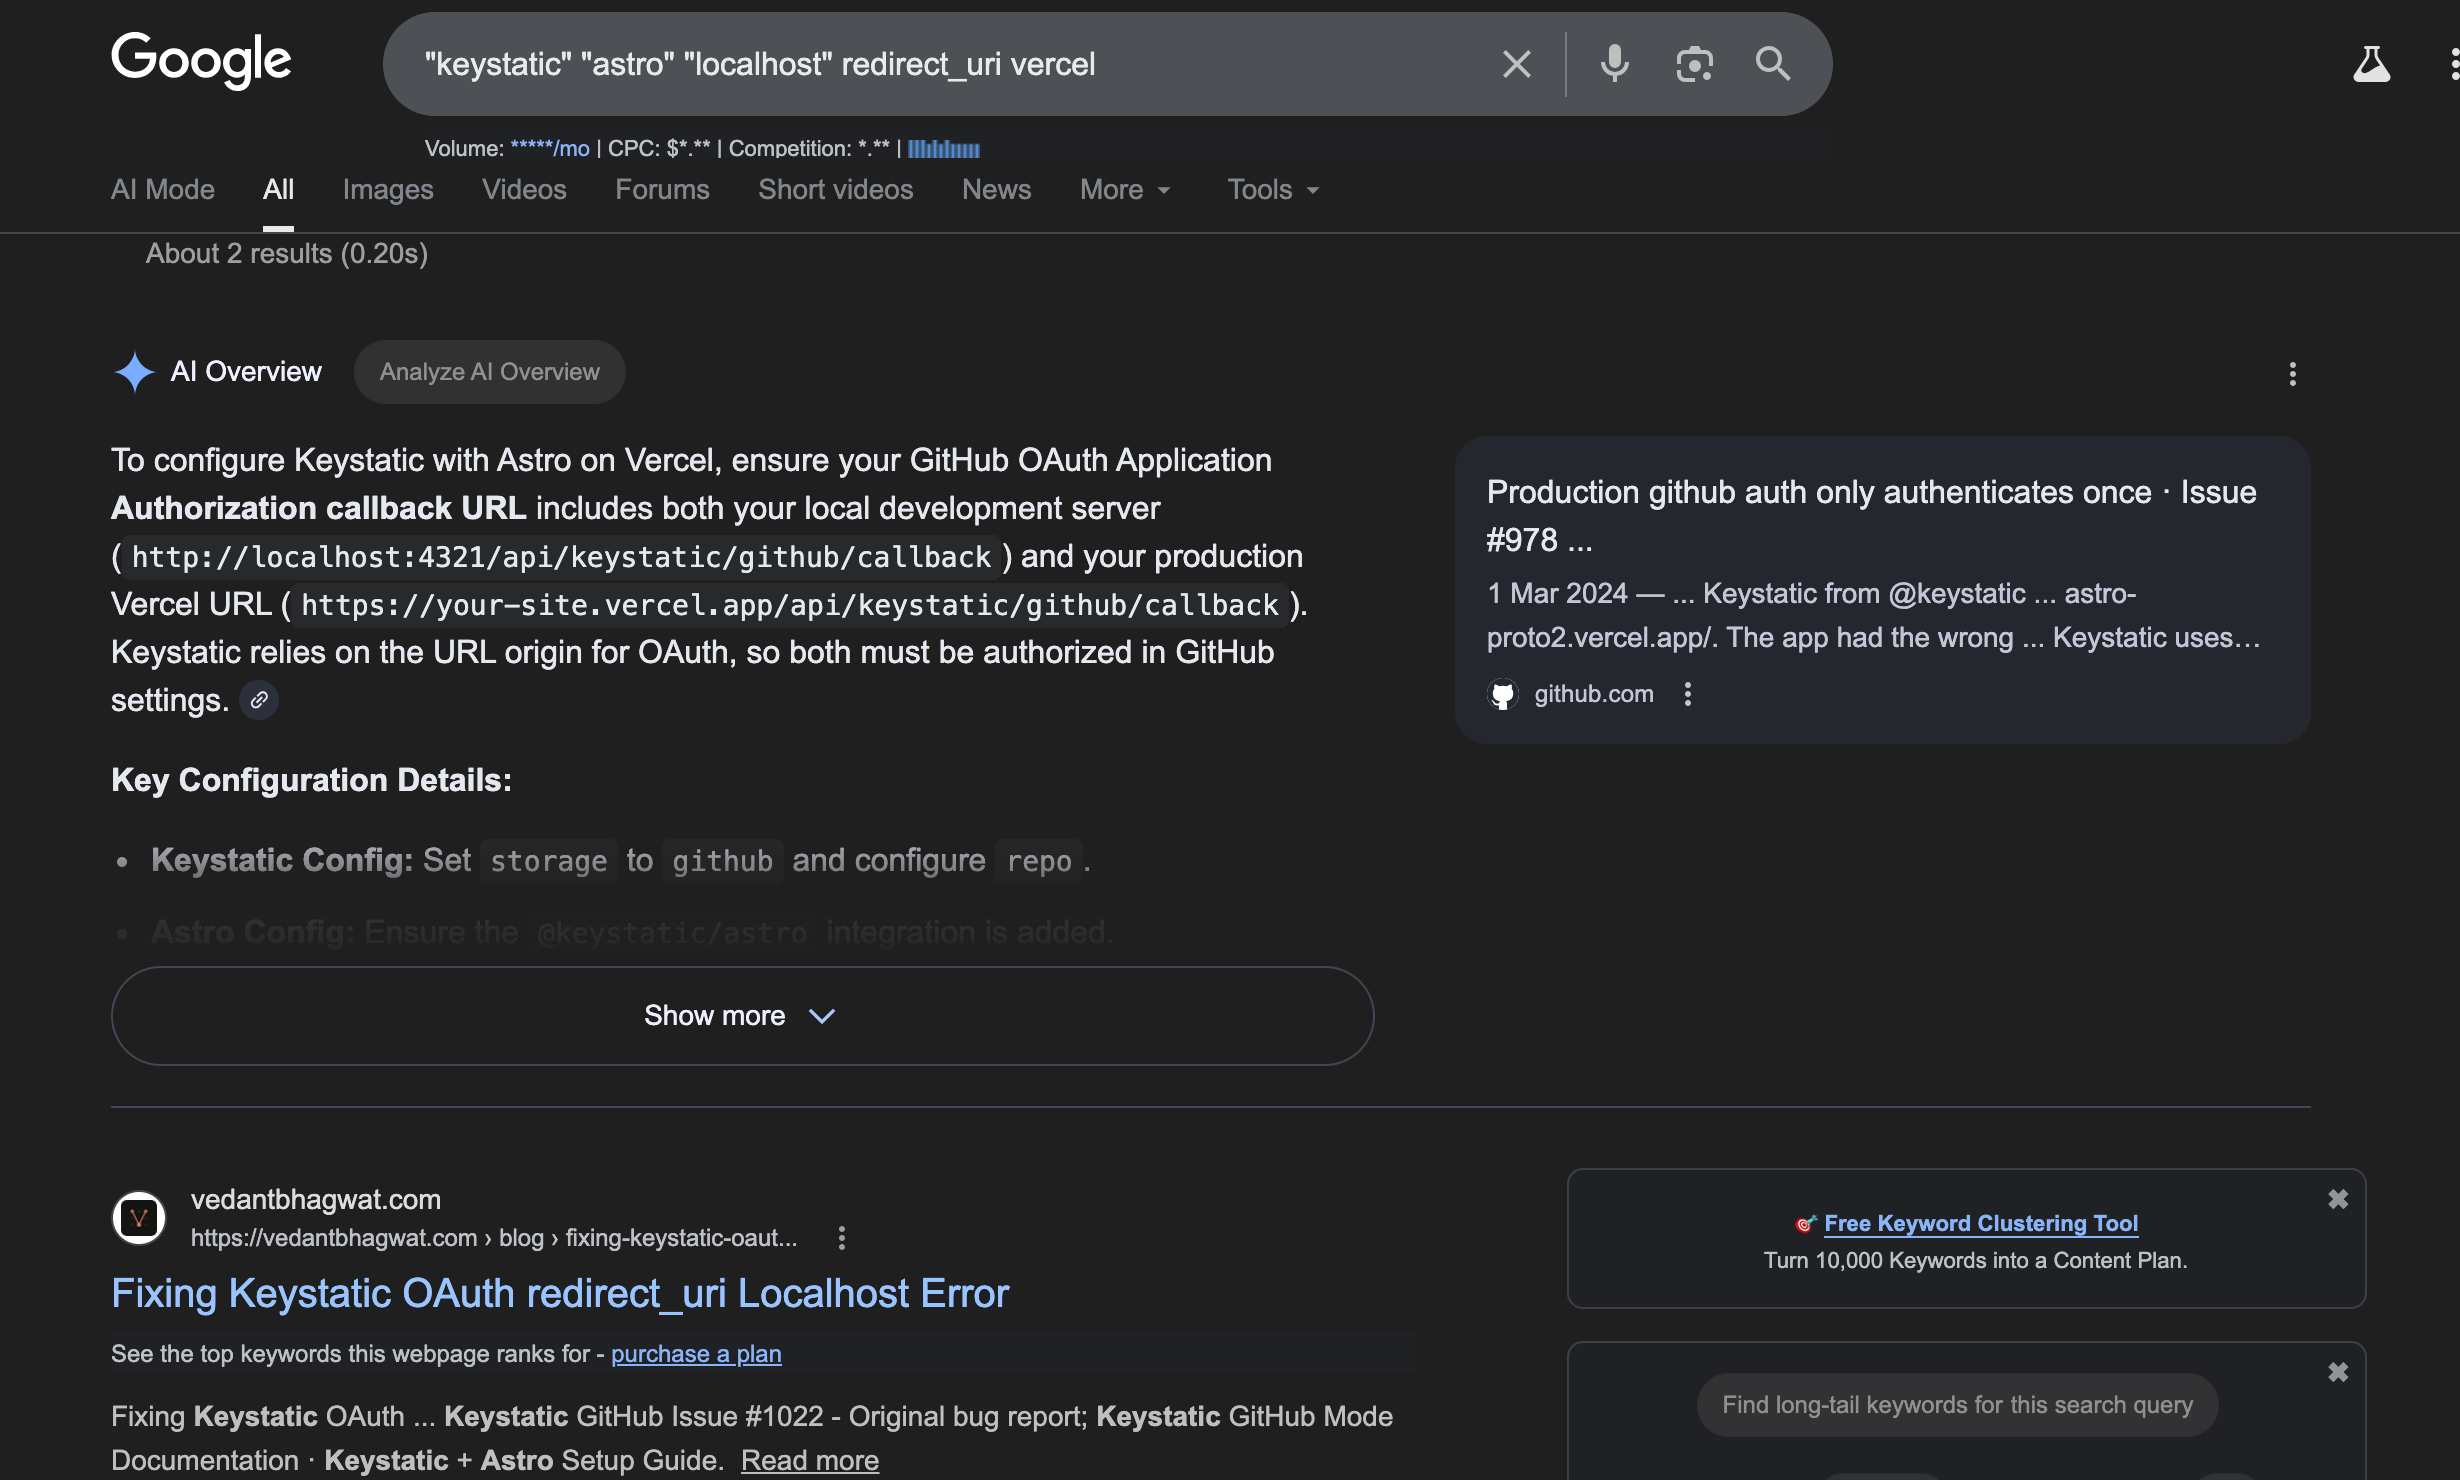Click the 'repo' code chip
Image resolution: width=2460 pixels, height=1480 pixels.
(1039, 861)
